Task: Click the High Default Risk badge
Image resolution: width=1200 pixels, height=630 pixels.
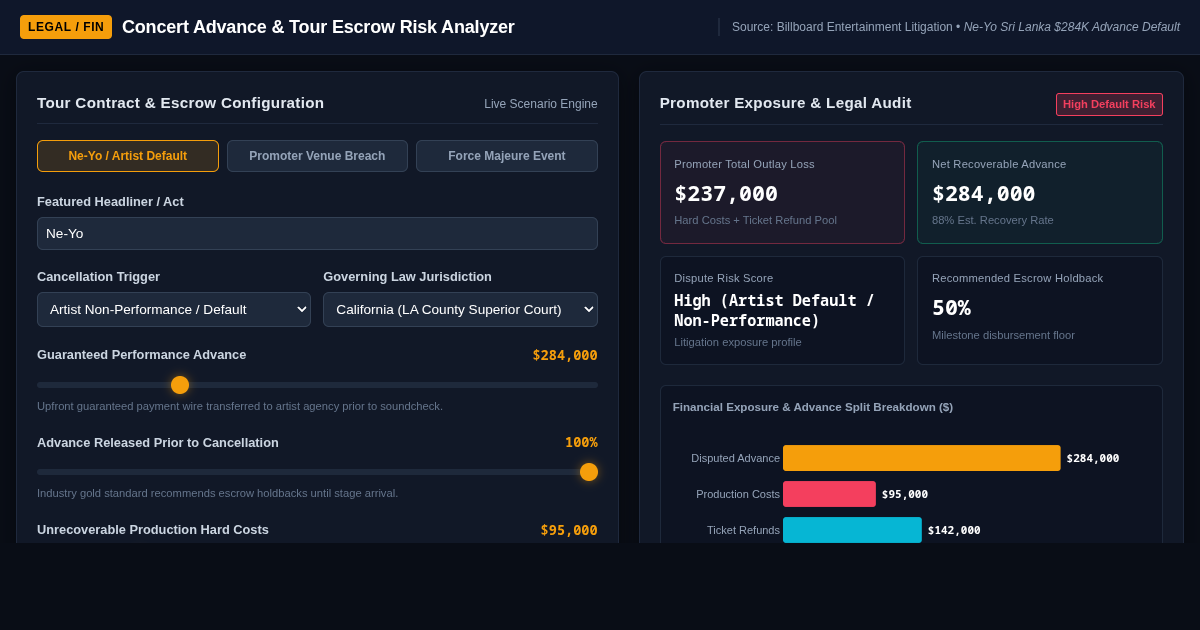Action: pos(1109,104)
